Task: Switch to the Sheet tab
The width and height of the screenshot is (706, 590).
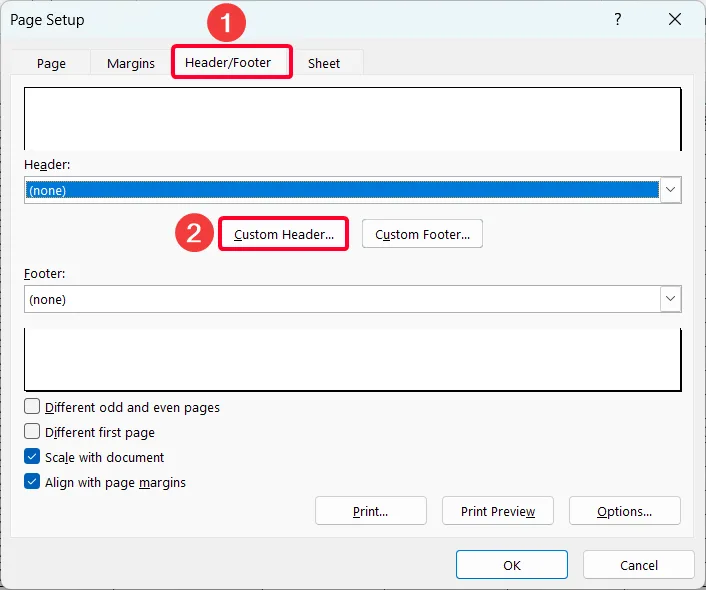Action: [324, 63]
